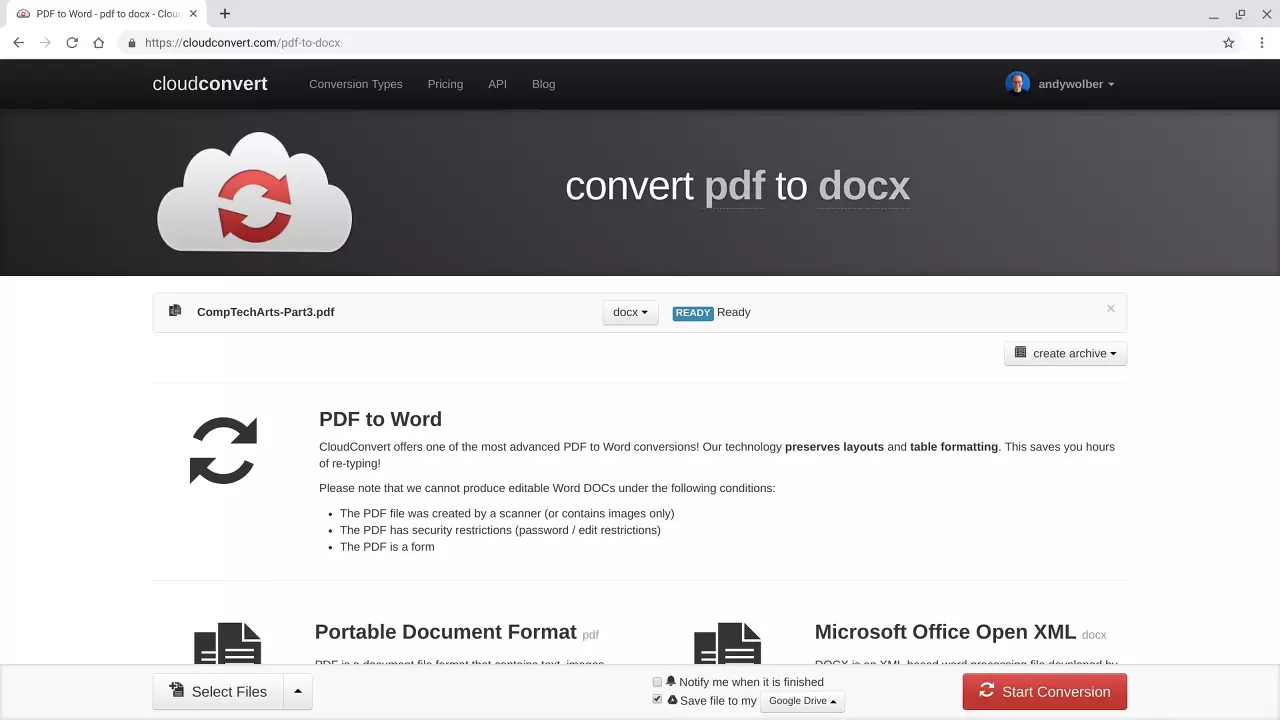This screenshot has height=720, width=1280.
Task: Click the notification bell icon
Action: pyautogui.click(x=671, y=681)
